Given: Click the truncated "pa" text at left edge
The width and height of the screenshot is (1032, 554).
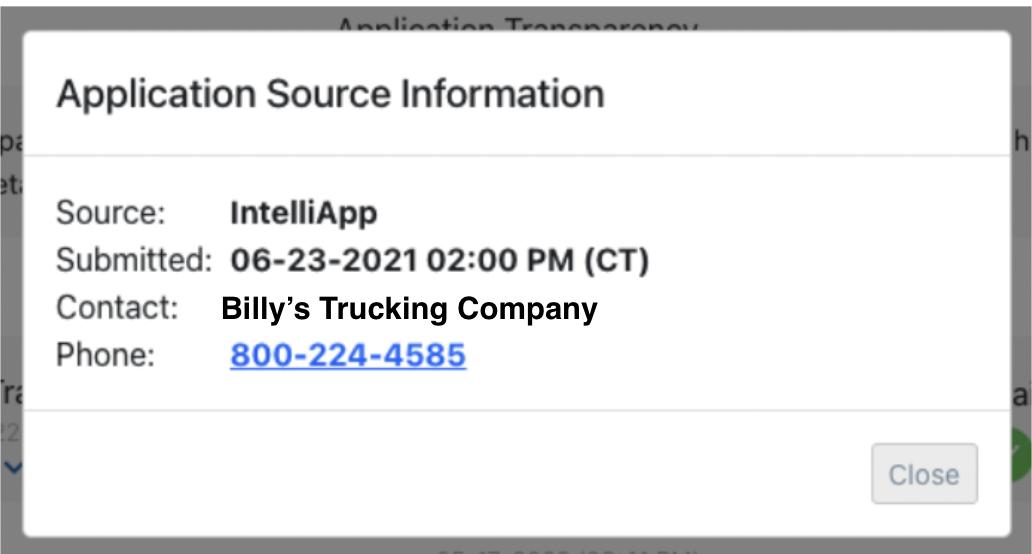Looking at the screenshot, I should pos(11,141).
